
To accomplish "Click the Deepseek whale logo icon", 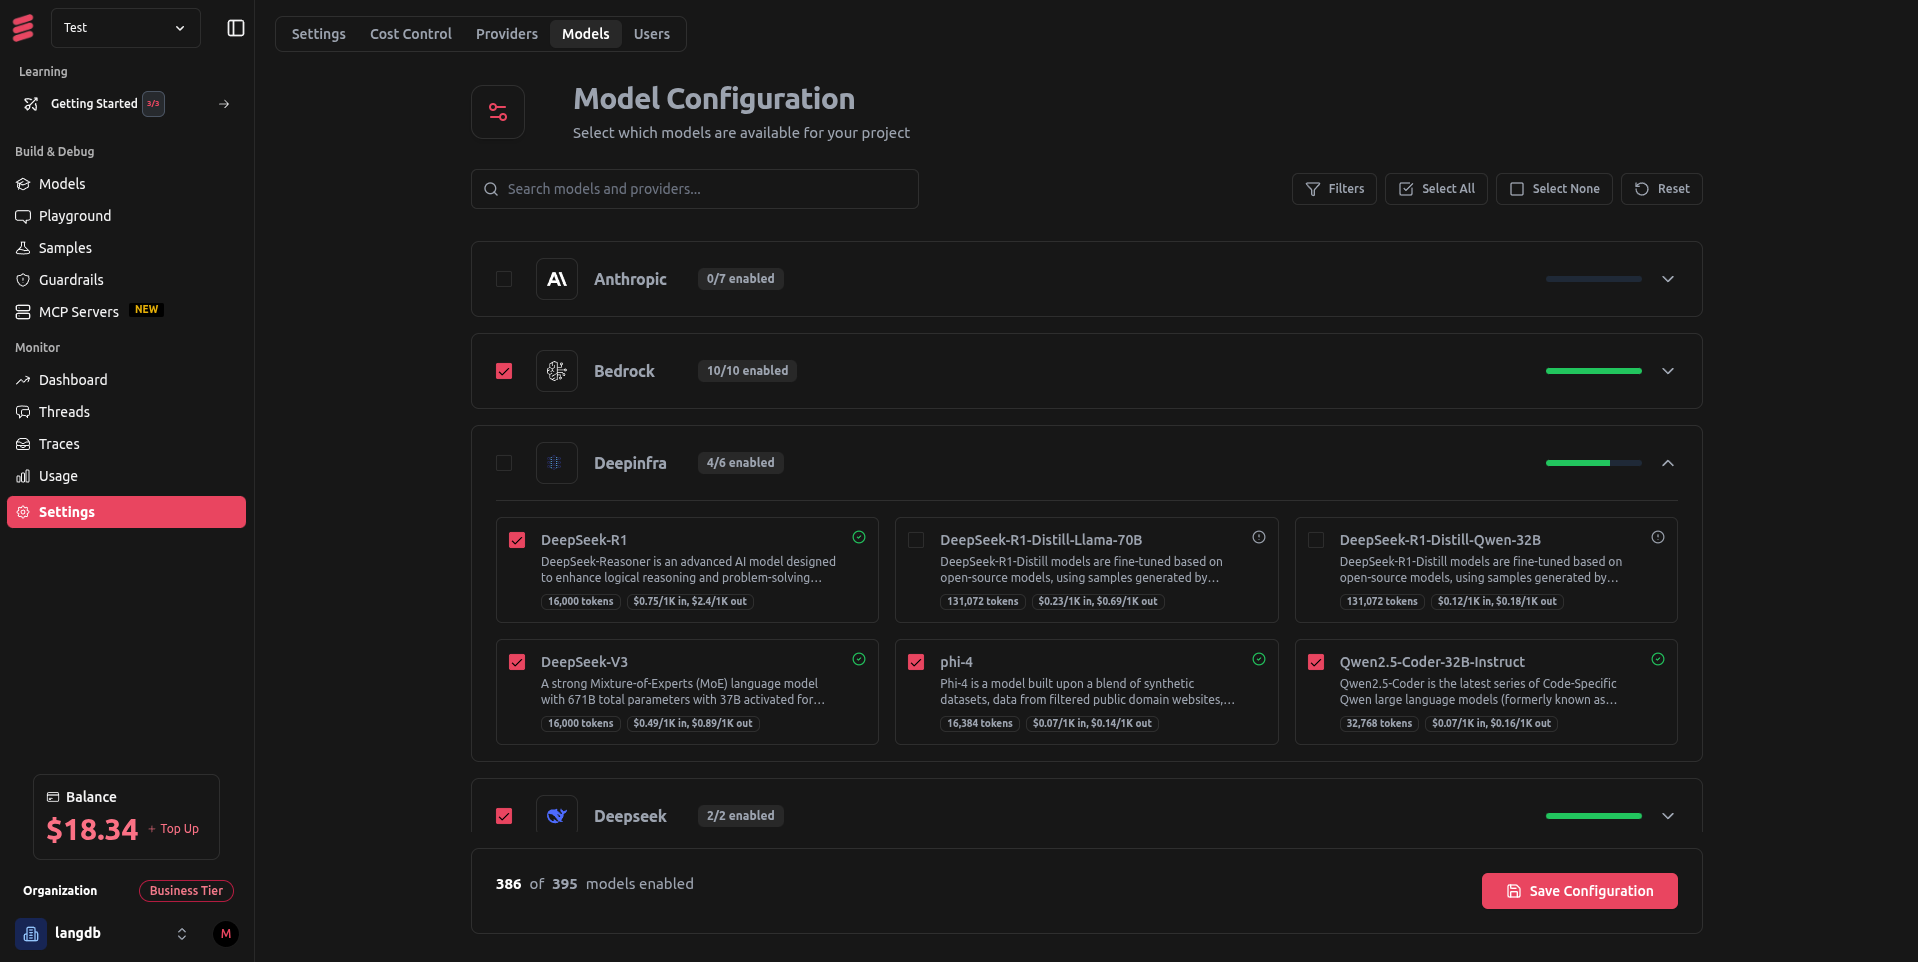I will tap(557, 816).
